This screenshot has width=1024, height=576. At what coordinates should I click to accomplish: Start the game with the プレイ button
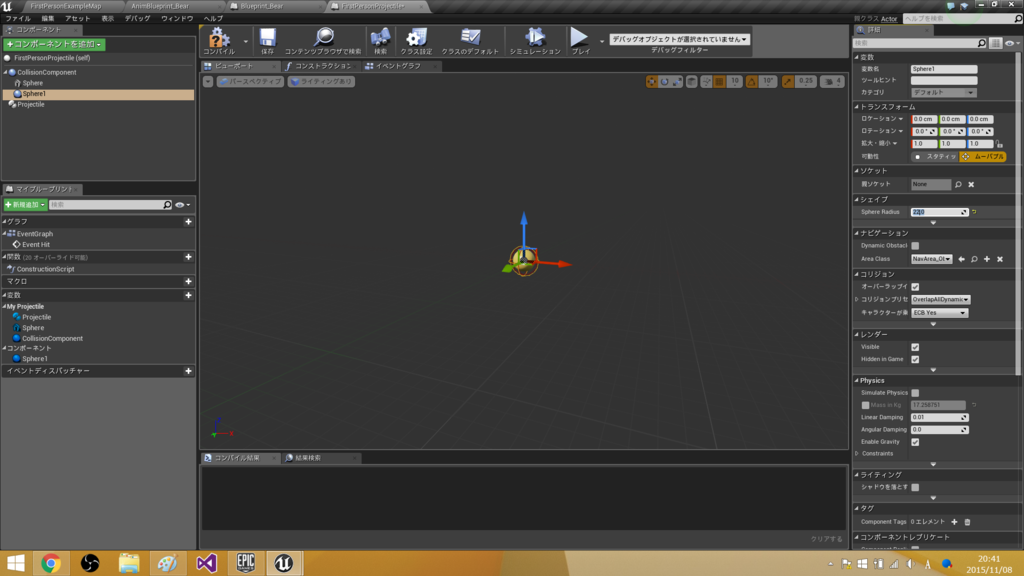tap(580, 40)
